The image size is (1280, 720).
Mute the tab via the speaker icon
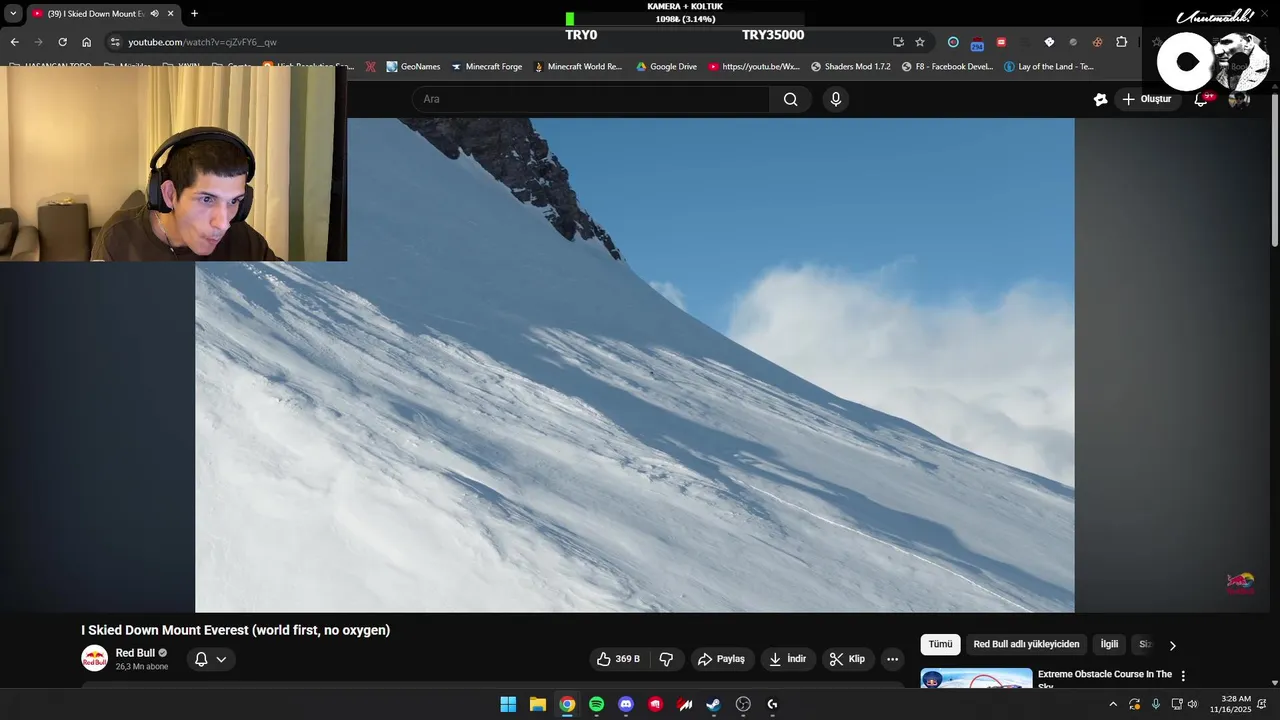pyautogui.click(x=154, y=13)
